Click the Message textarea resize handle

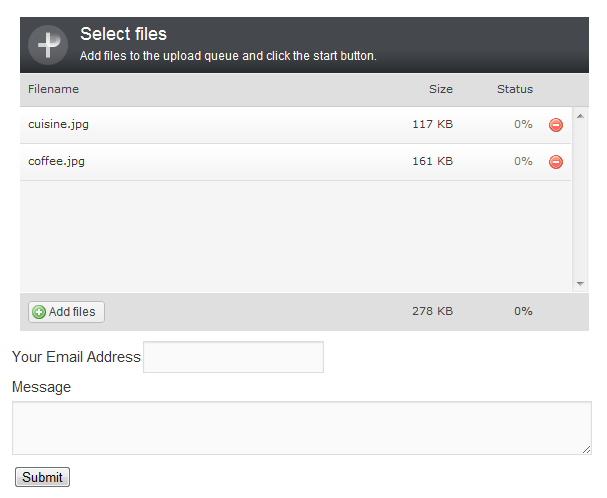tap(586, 450)
